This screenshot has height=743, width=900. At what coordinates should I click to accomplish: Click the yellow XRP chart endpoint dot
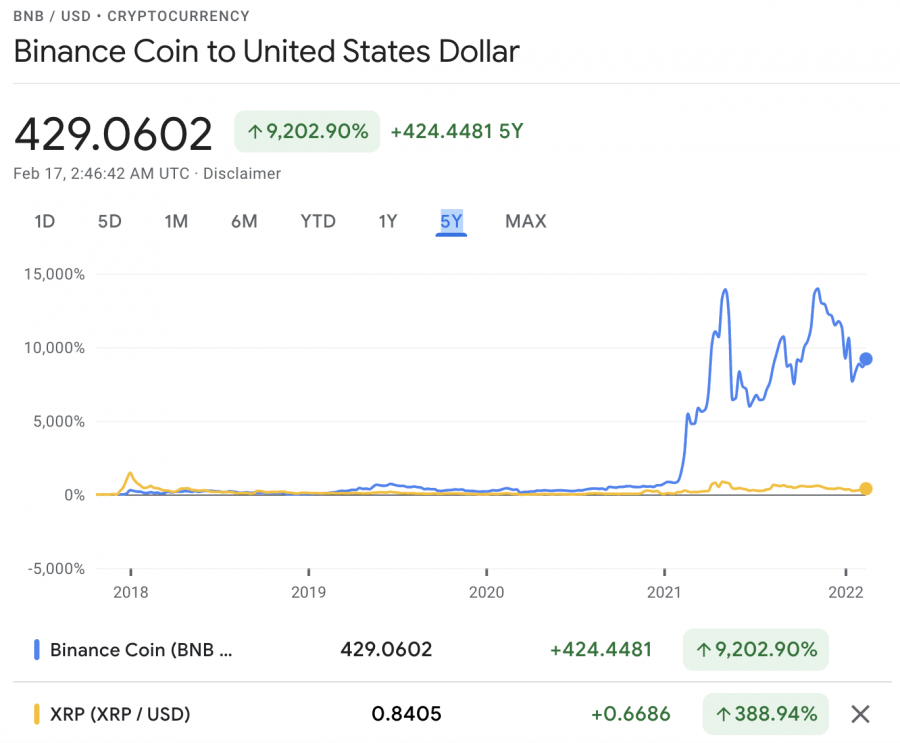coord(866,489)
